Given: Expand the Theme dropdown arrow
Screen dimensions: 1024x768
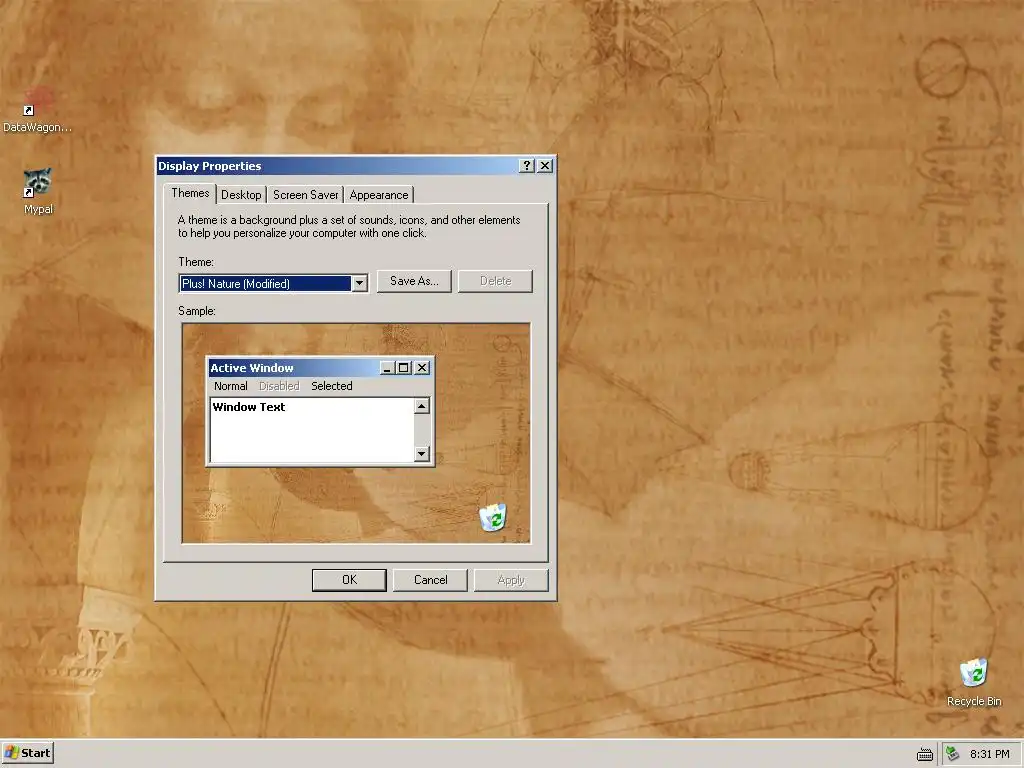Looking at the screenshot, I should pos(359,283).
